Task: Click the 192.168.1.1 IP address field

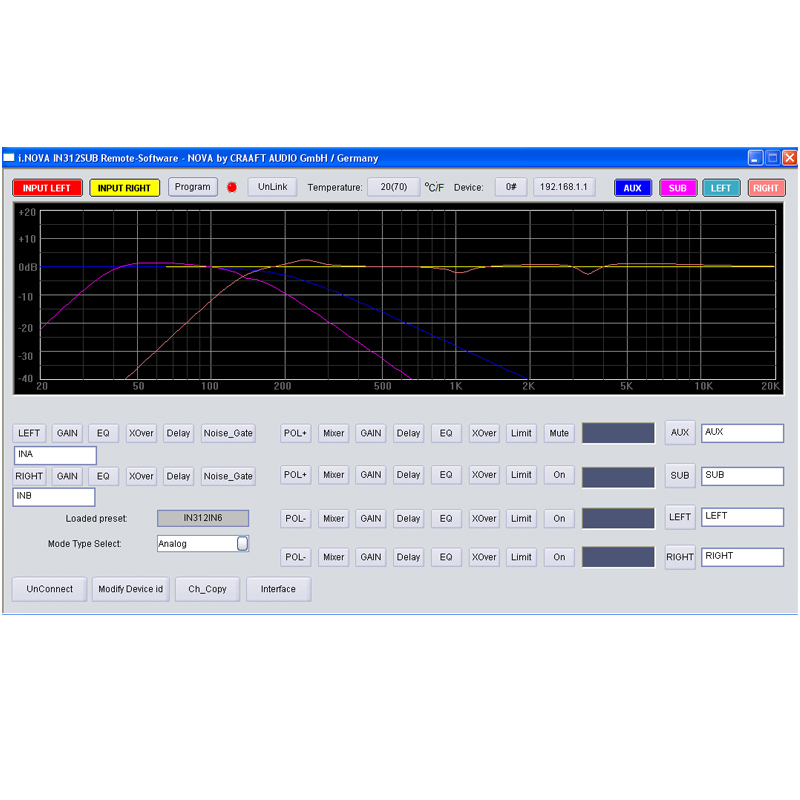Action: pyautogui.click(x=564, y=187)
